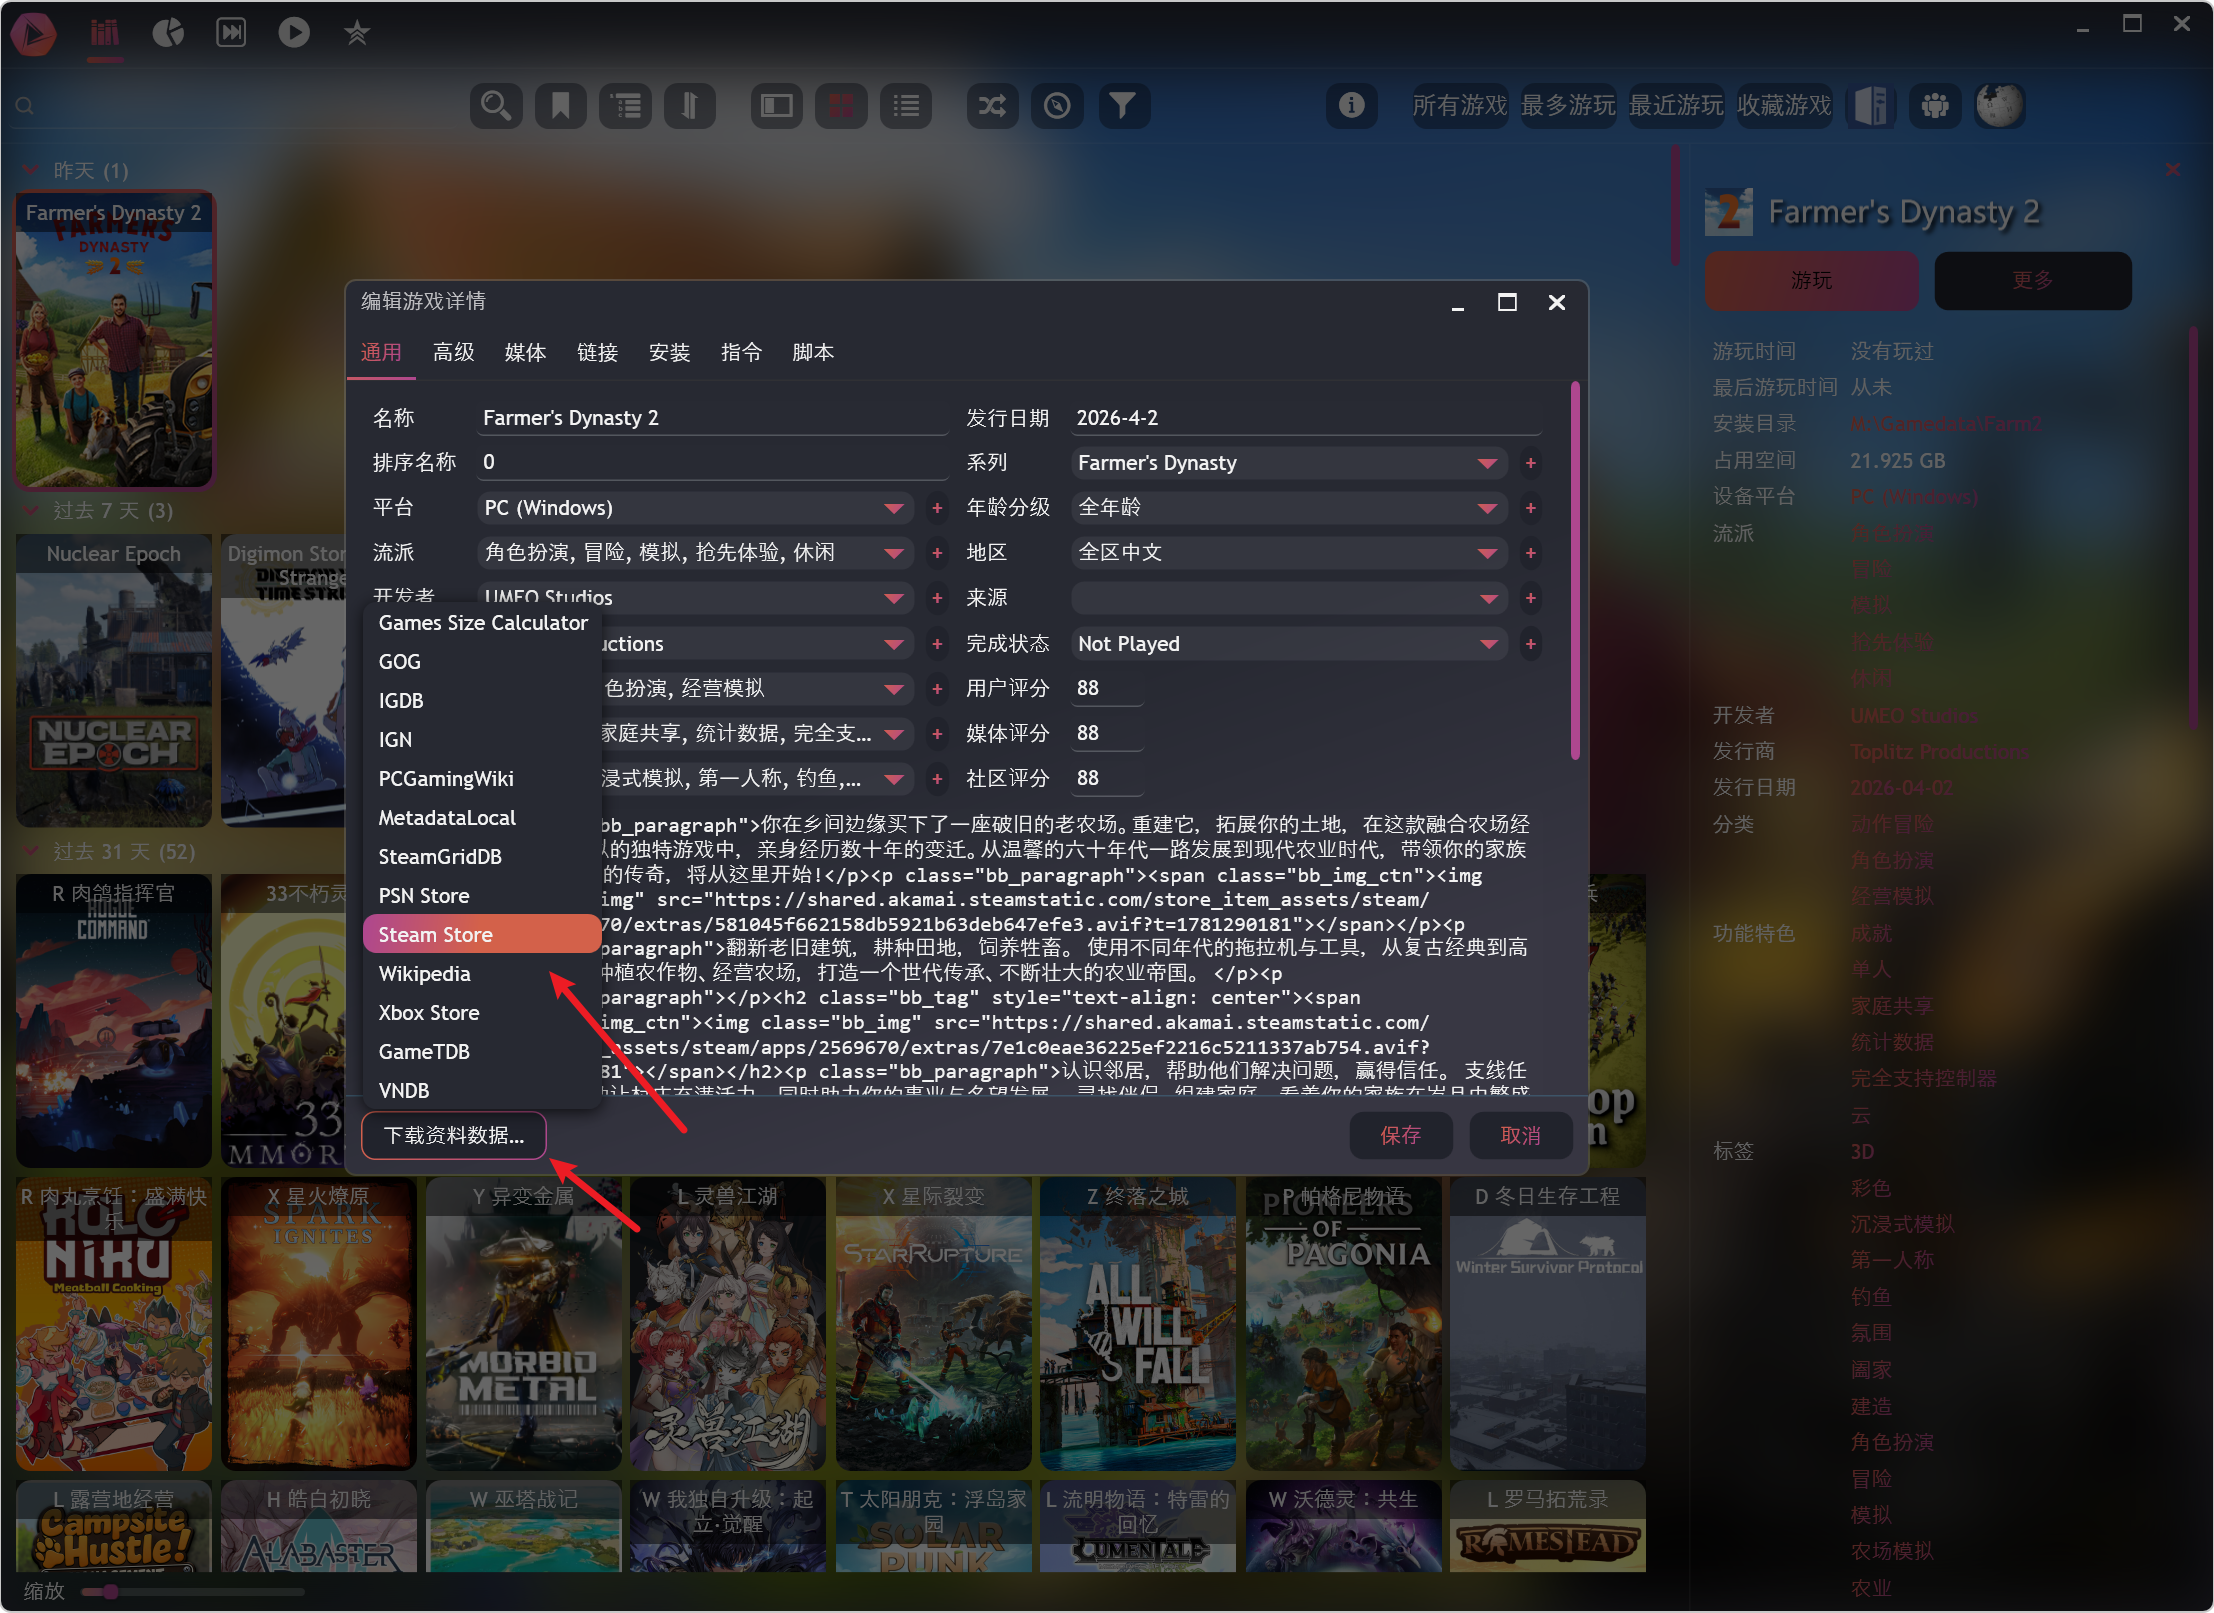The width and height of the screenshot is (2214, 1613).
Task: Save changes with the 保存 button
Action: [1400, 1136]
